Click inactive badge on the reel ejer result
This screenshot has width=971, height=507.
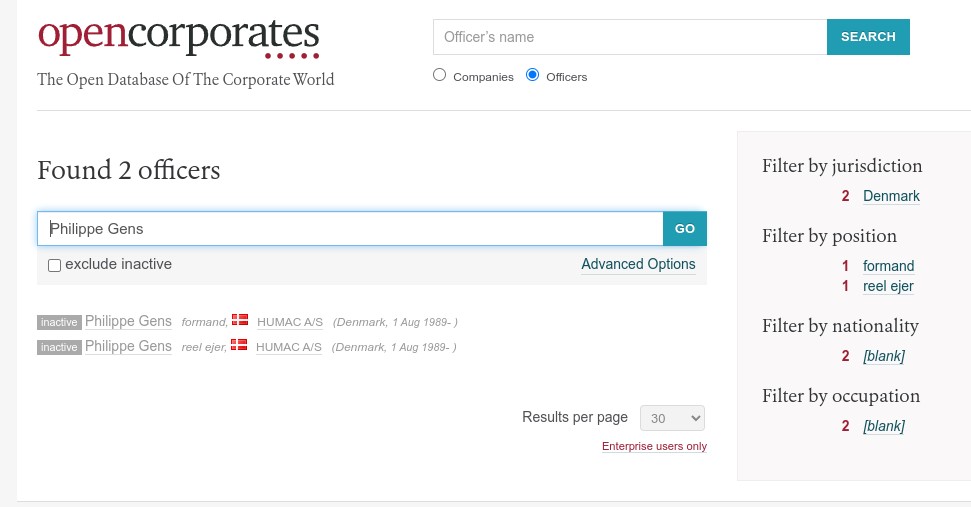59,347
